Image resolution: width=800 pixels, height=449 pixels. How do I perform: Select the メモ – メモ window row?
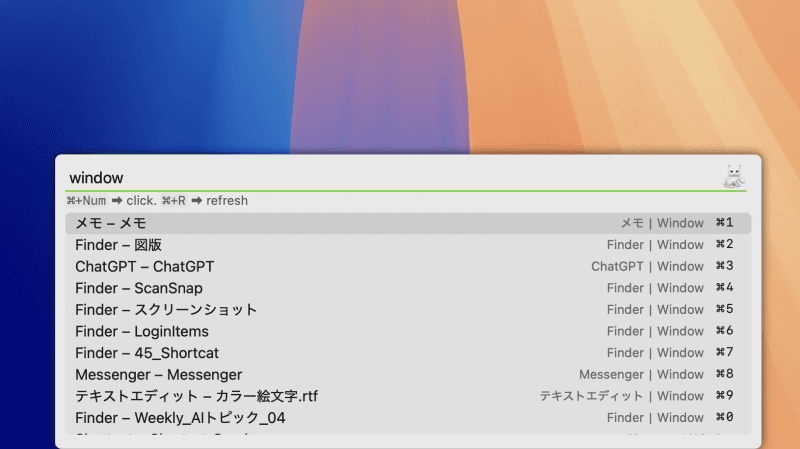408,223
